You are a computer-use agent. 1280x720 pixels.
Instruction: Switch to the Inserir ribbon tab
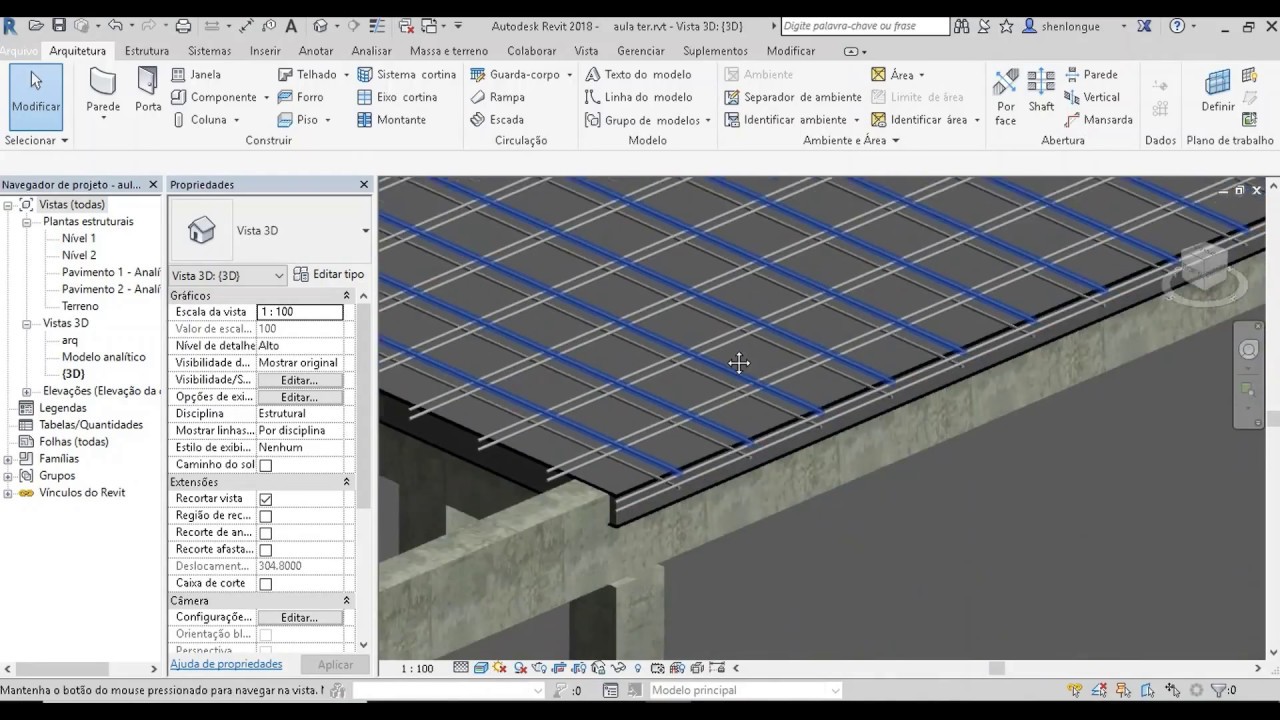(x=265, y=51)
